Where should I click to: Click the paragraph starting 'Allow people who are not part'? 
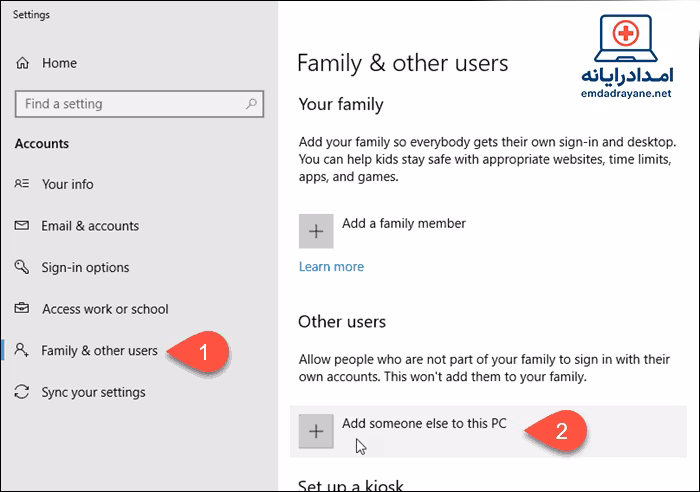[x=484, y=368]
